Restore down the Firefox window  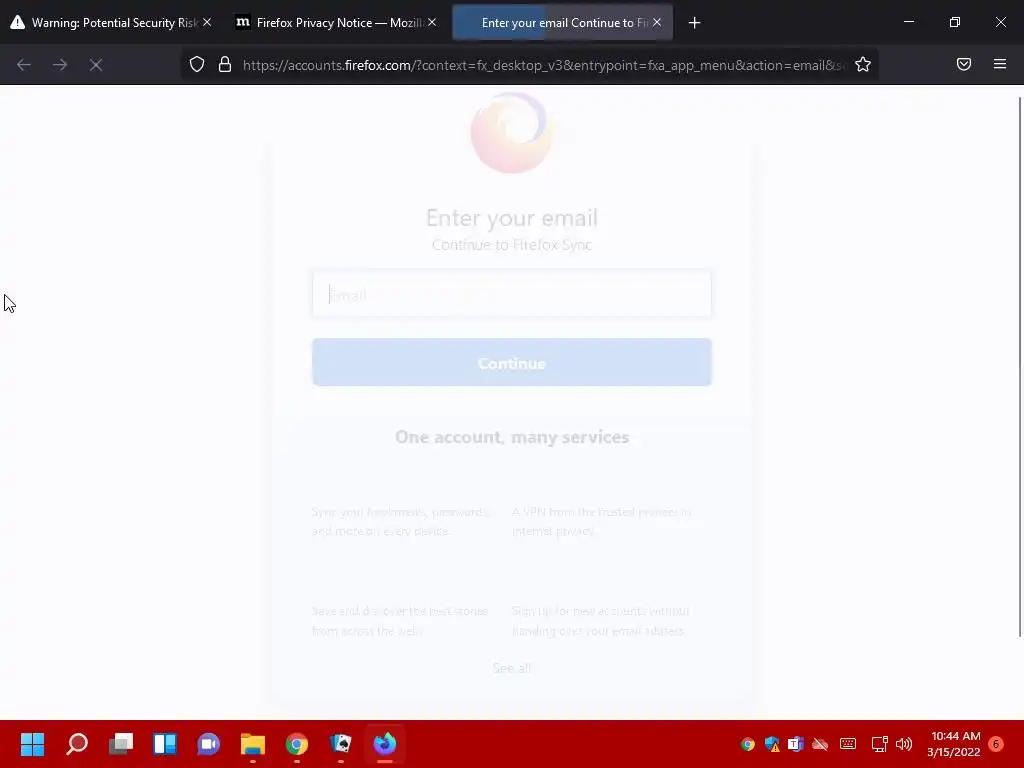pos(955,22)
